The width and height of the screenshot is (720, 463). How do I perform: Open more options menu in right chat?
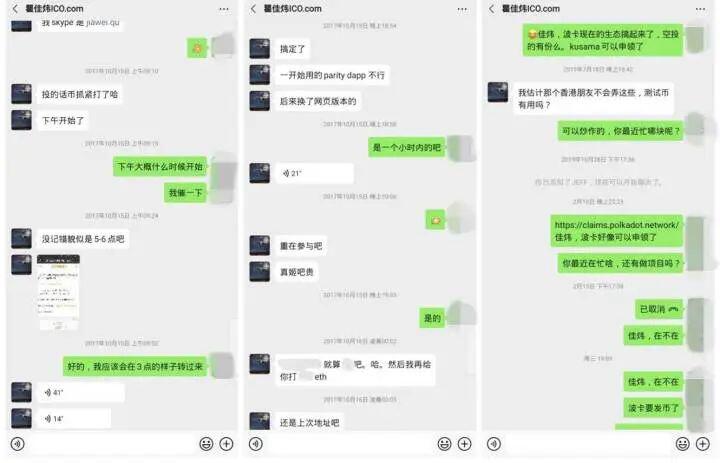(700, 9)
